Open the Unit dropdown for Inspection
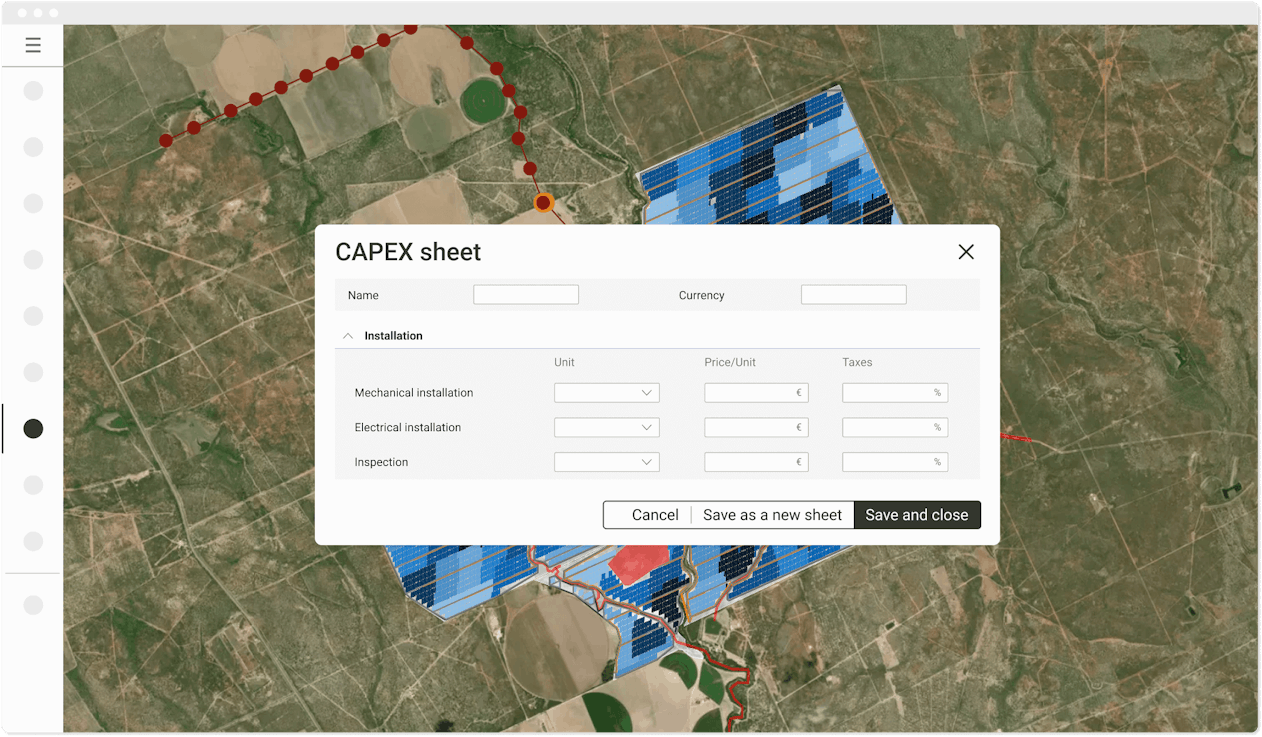The image size is (1262, 737). (x=606, y=461)
